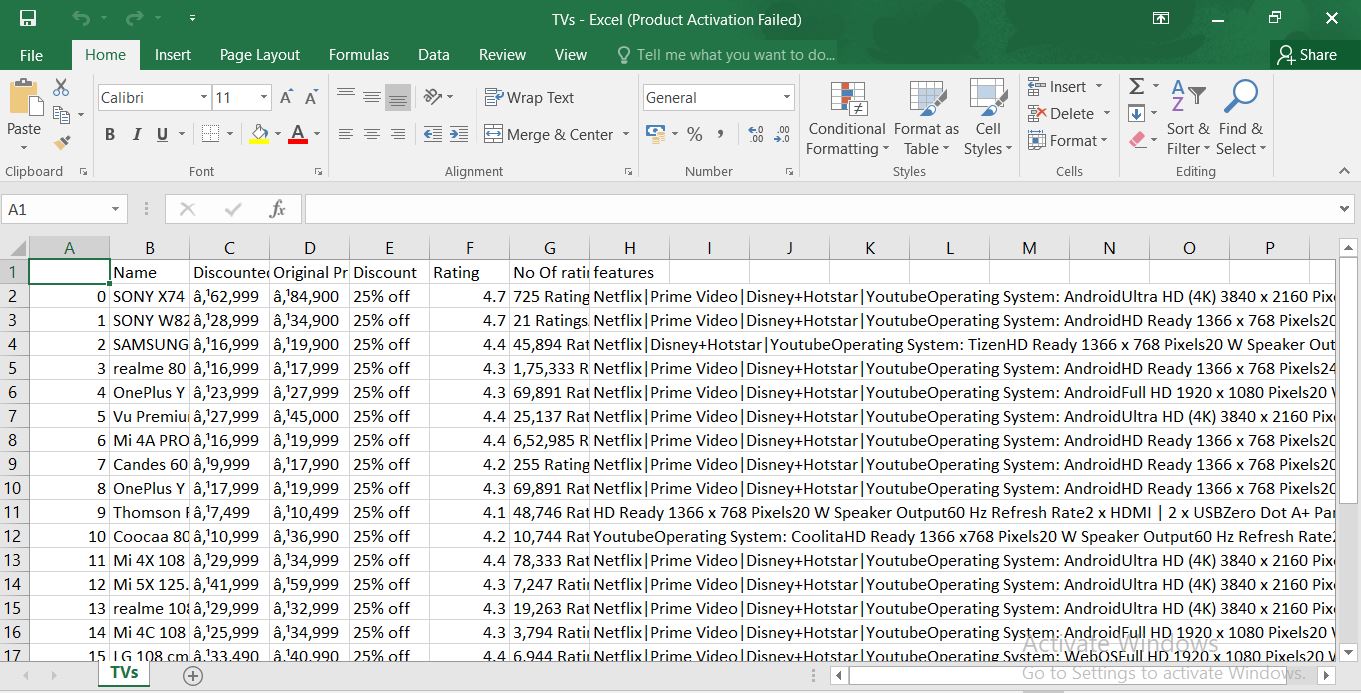Switch to the Formulas tab

tap(359, 55)
